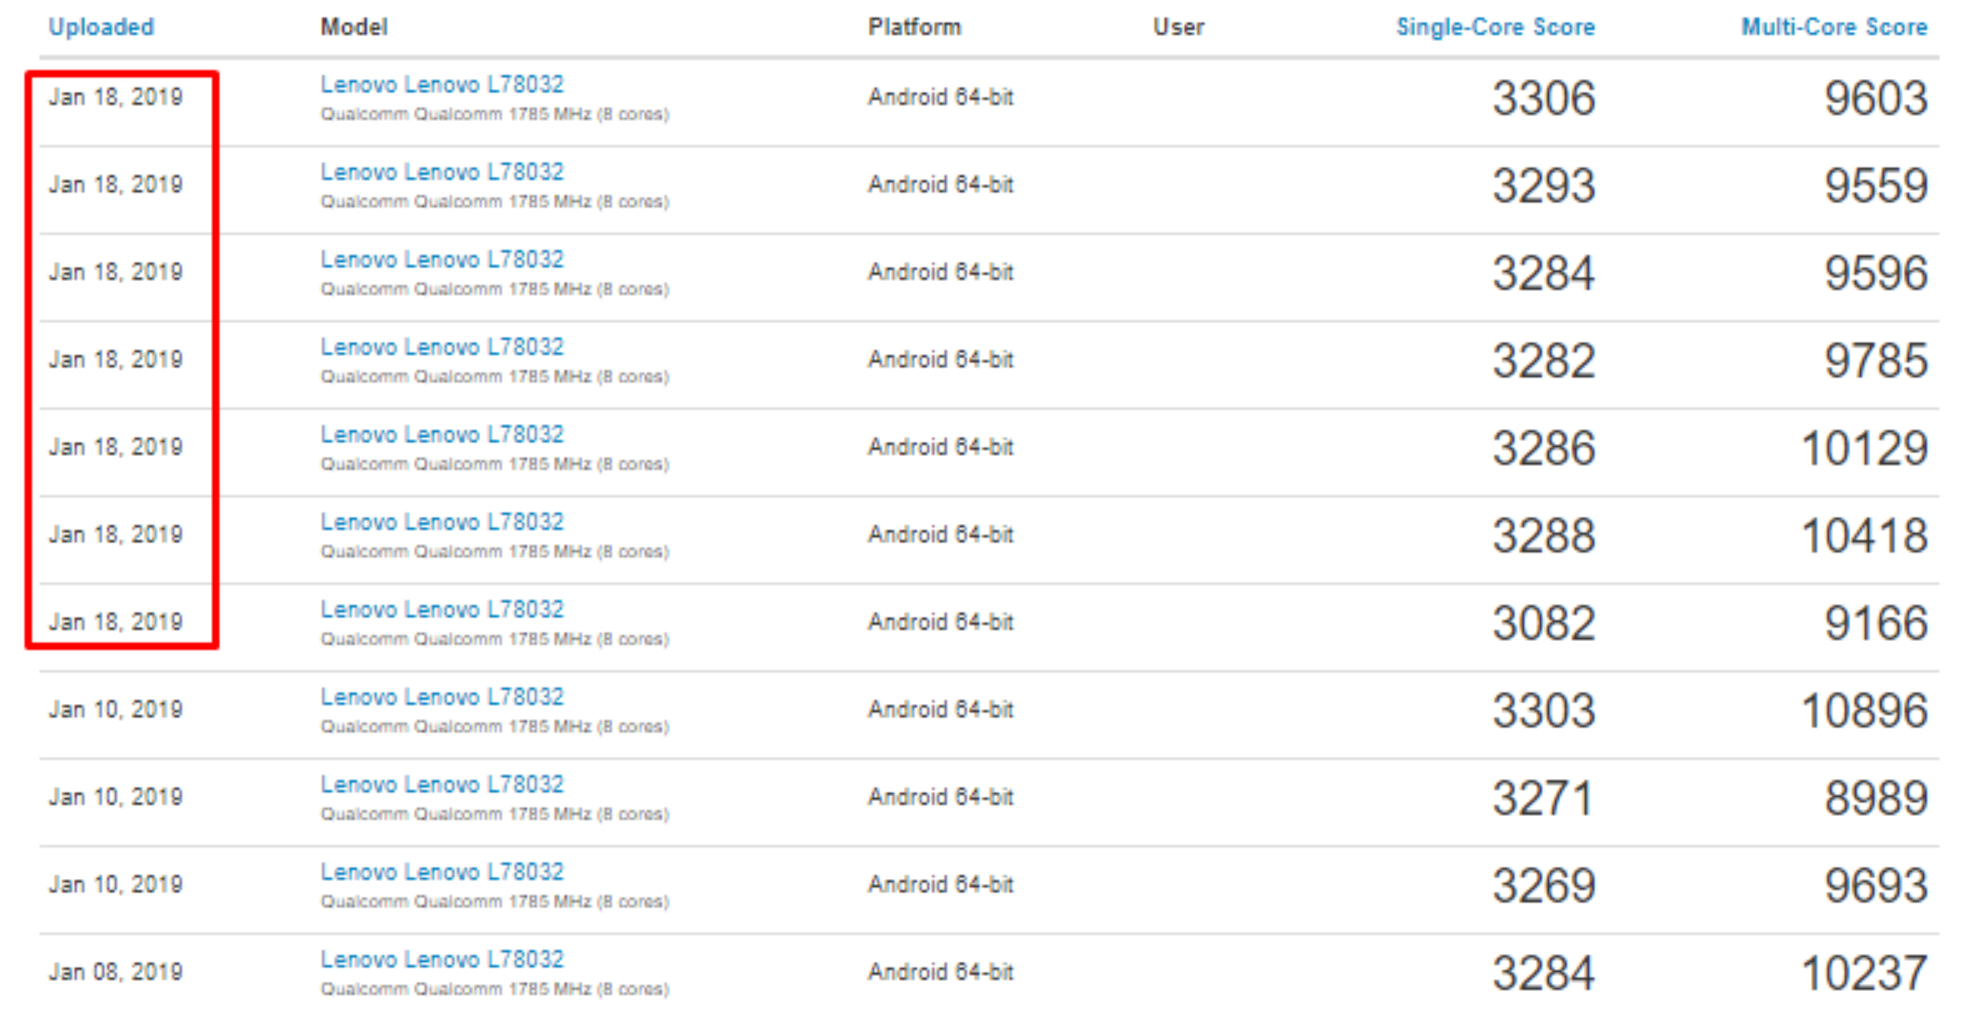Viewport: 1964px width, 1032px height.
Task: Open Lenovo L78032 result scoring 3271
Action: [442, 784]
